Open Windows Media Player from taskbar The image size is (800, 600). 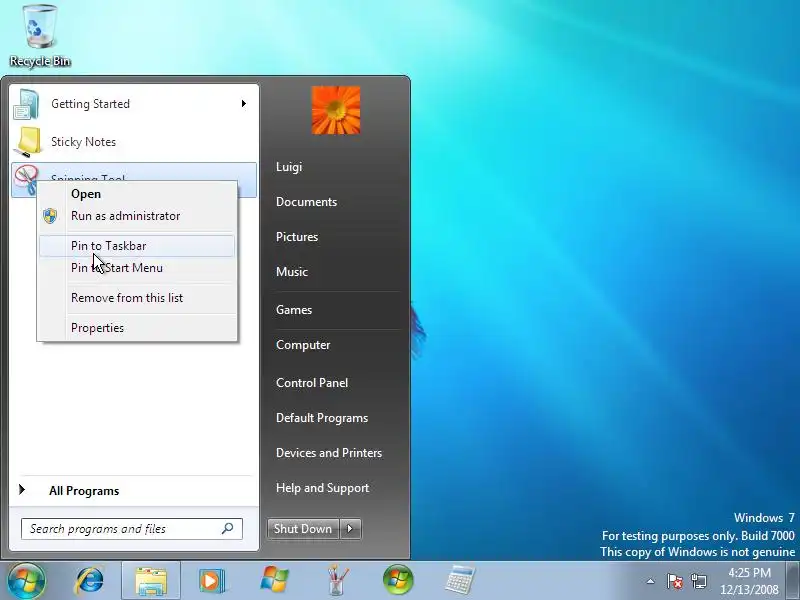[x=212, y=581]
